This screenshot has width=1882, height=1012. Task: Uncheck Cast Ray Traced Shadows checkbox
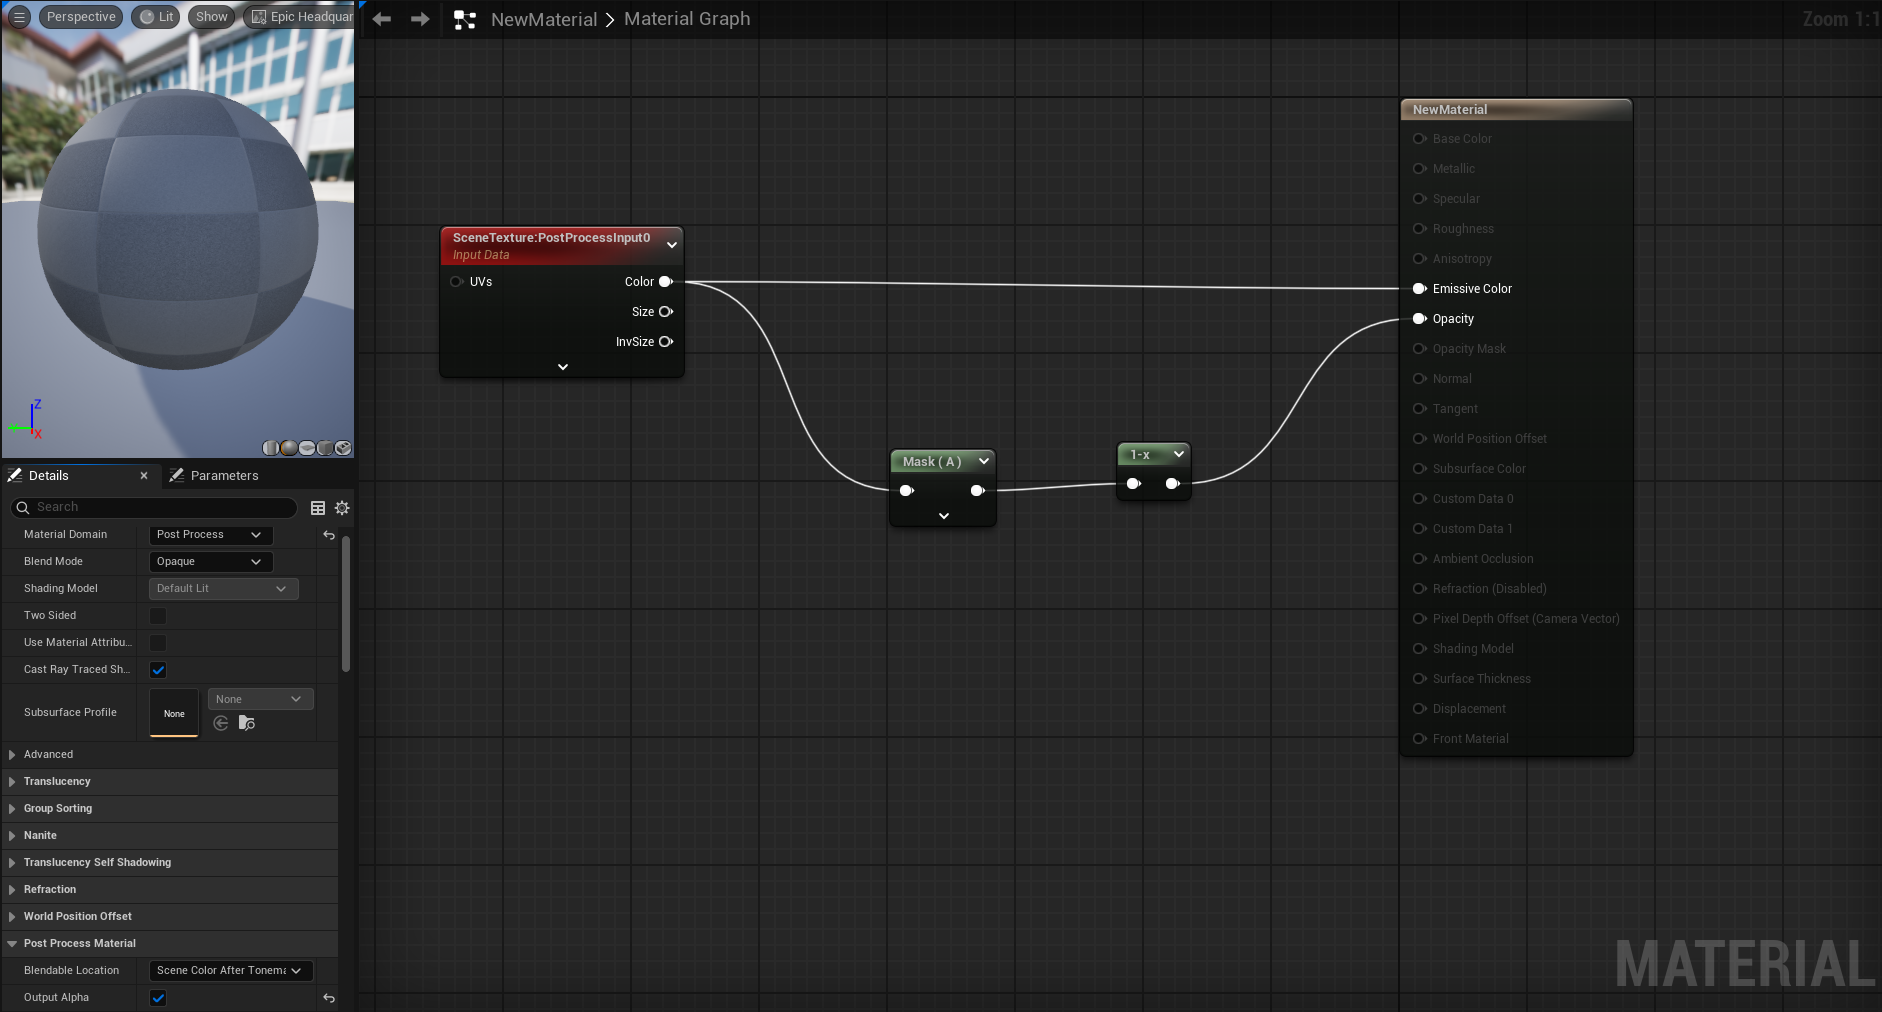pos(158,670)
